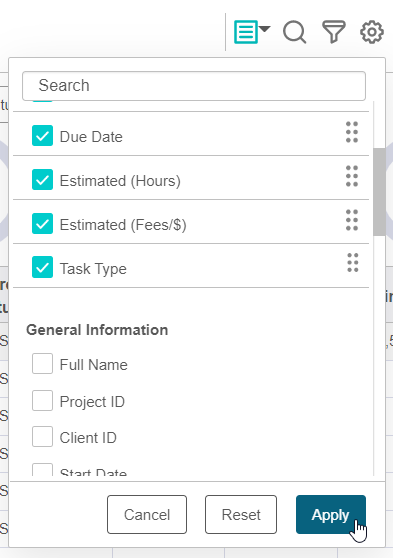This screenshot has width=393, height=558.
Task: Cancel the column chooser dialog
Action: [x=147, y=515]
